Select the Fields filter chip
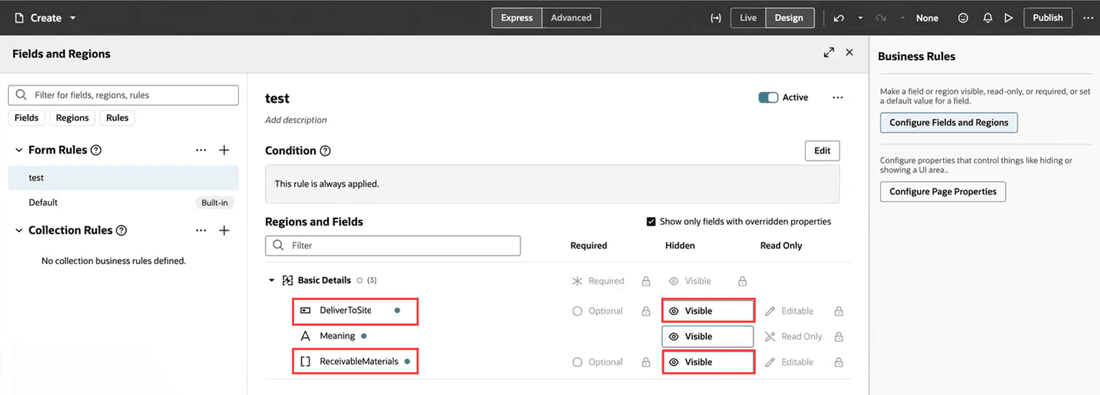Screen dimensions: 1100x395 tap(26, 118)
